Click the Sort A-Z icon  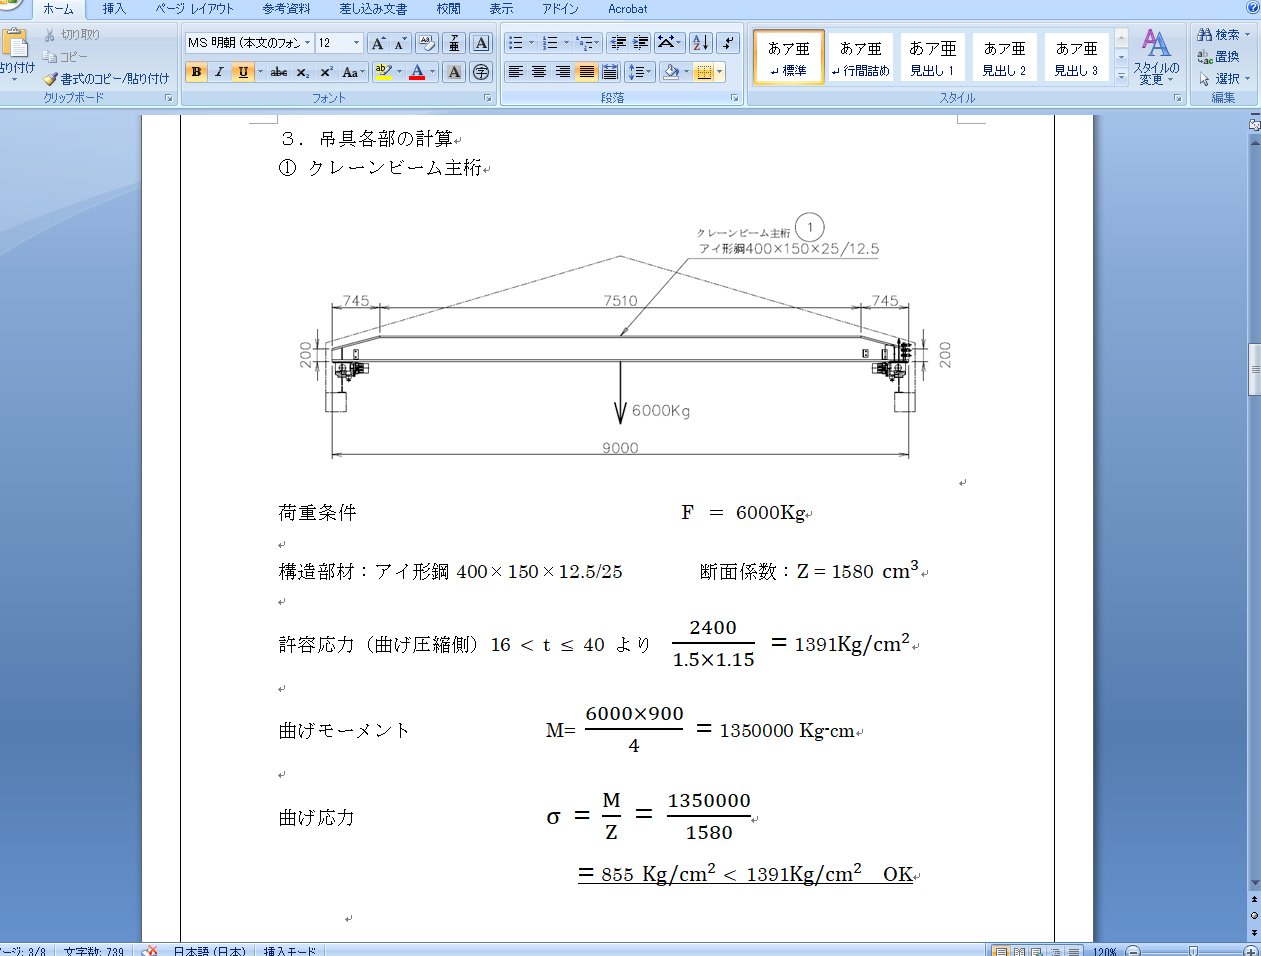tap(701, 43)
